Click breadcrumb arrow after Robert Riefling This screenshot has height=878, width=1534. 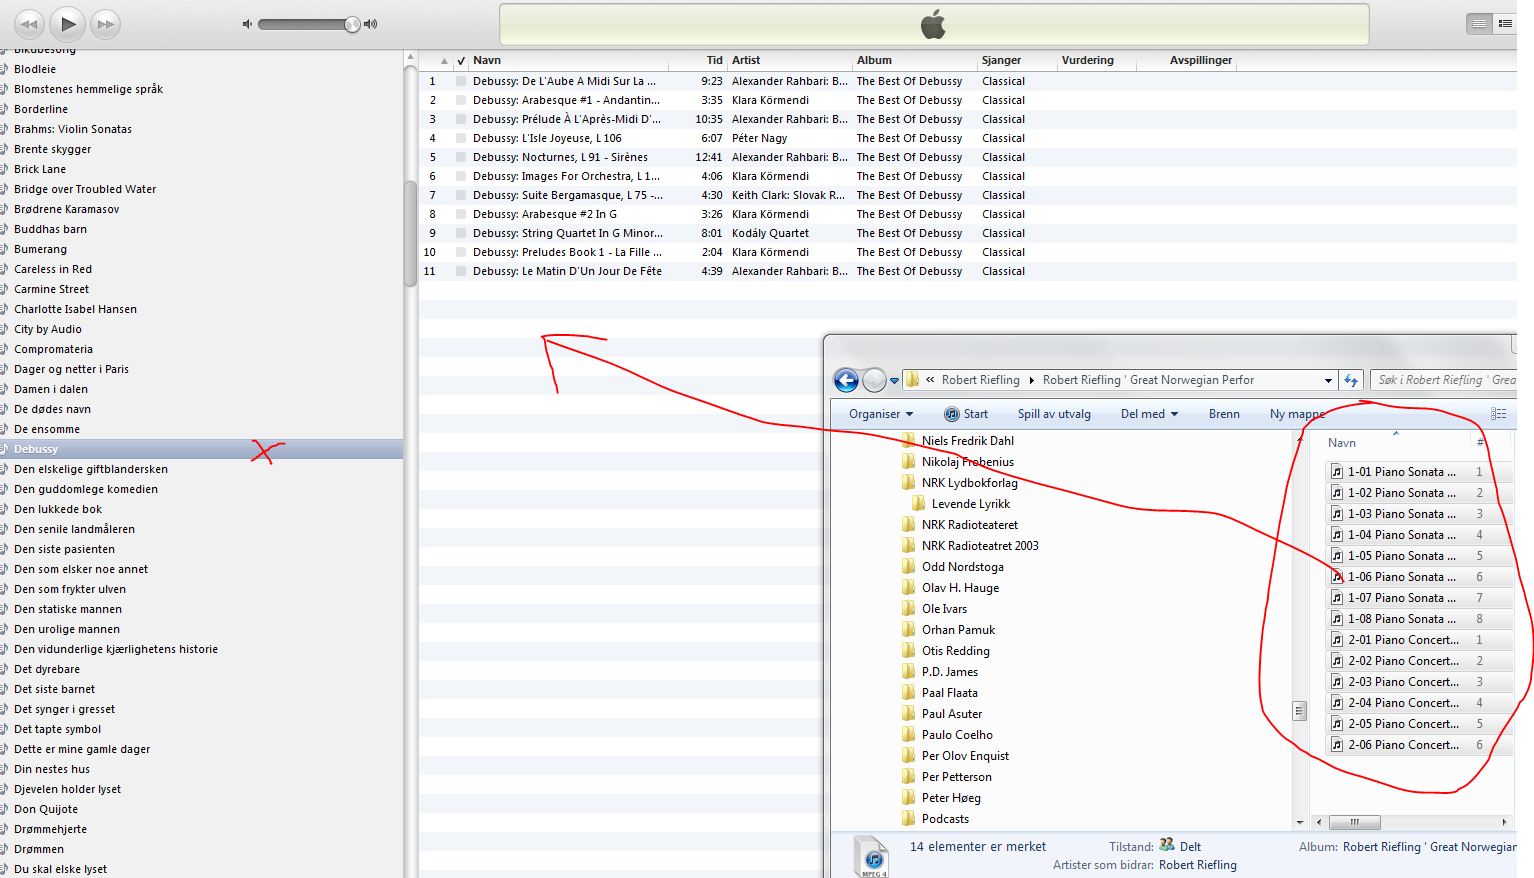(1032, 380)
